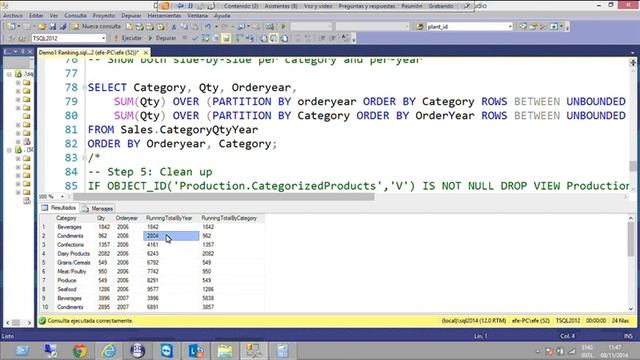Click the find-in-files icon beside plant_id box

[420, 27]
